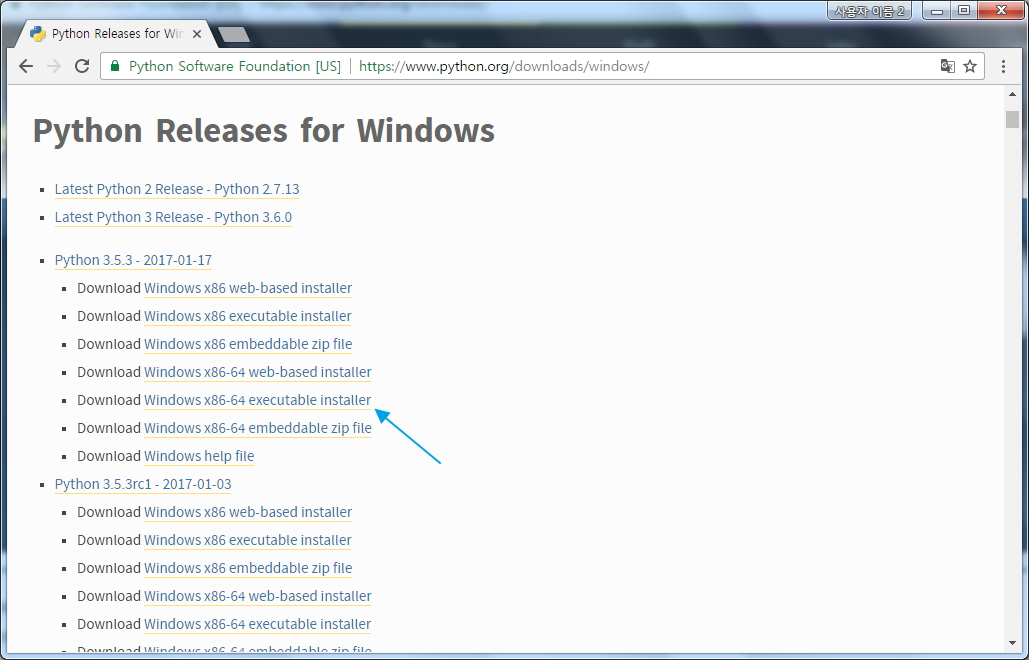1029x660 pixels.
Task: Download 3.5.3 Windows x86-64 web-based installer
Action: tap(258, 372)
